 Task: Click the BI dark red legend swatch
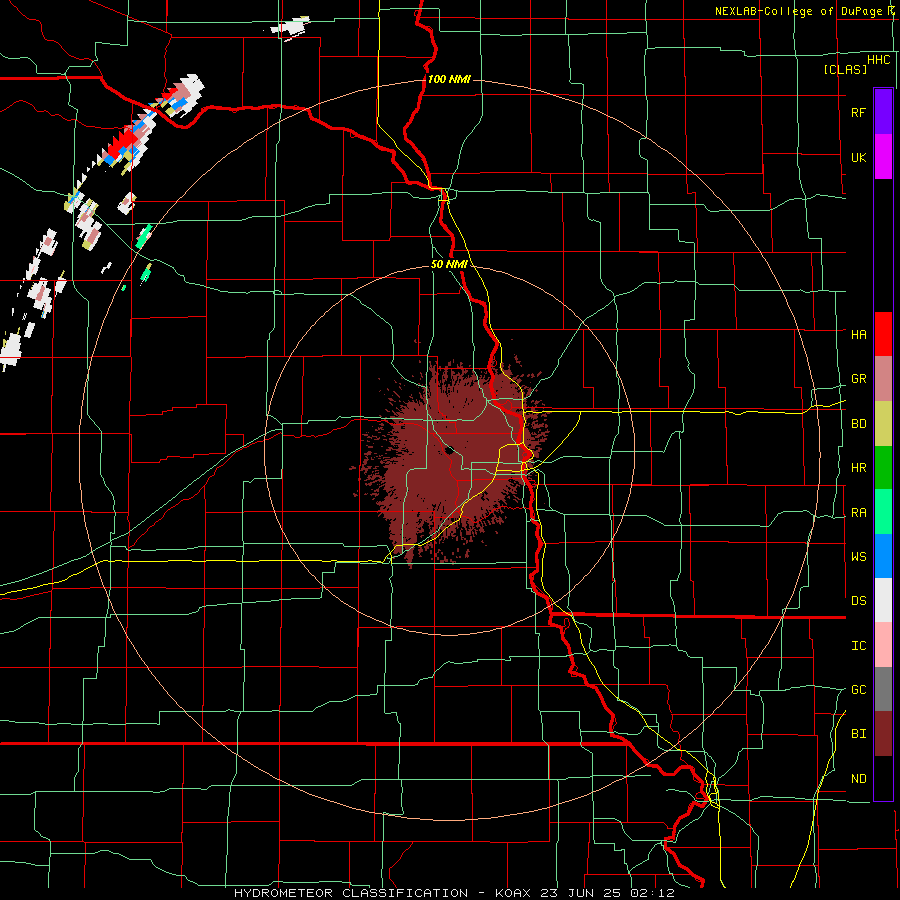[x=883, y=734]
